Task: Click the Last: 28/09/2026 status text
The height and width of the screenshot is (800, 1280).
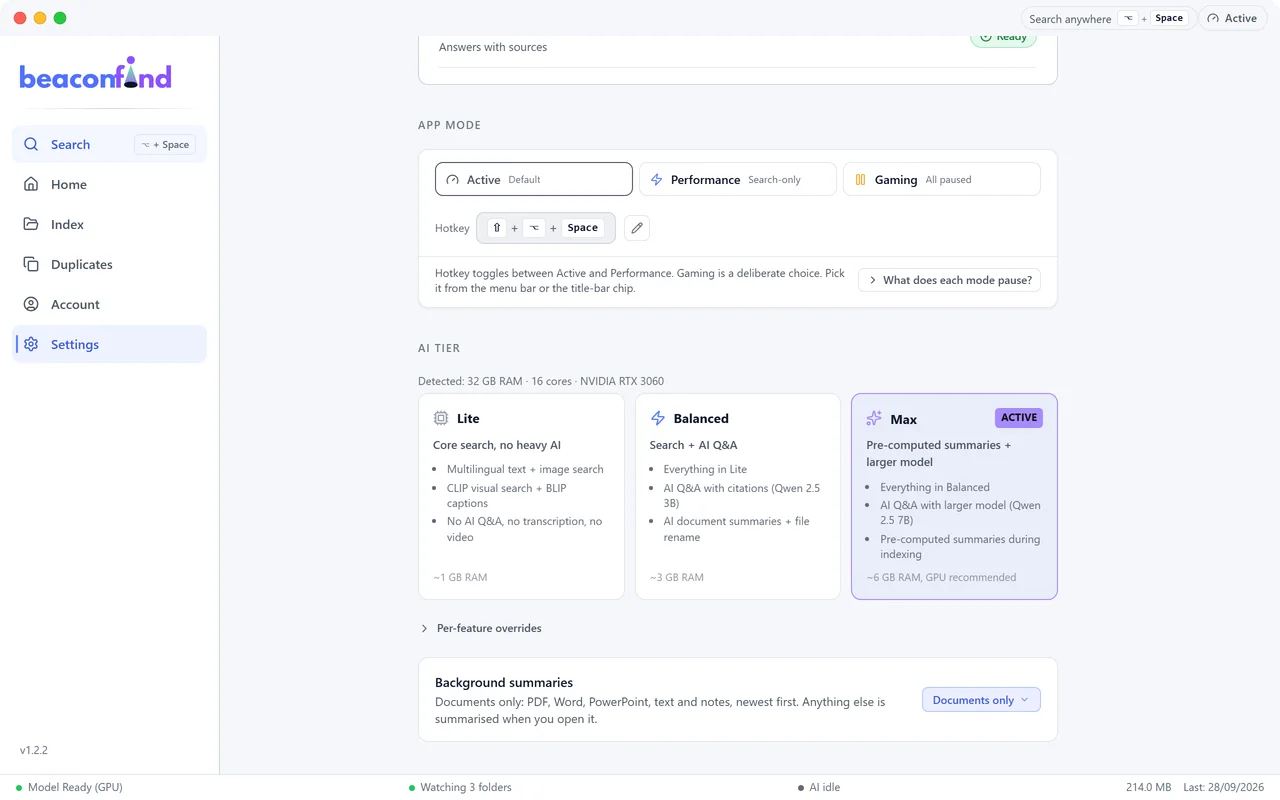Action: click(1224, 788)
